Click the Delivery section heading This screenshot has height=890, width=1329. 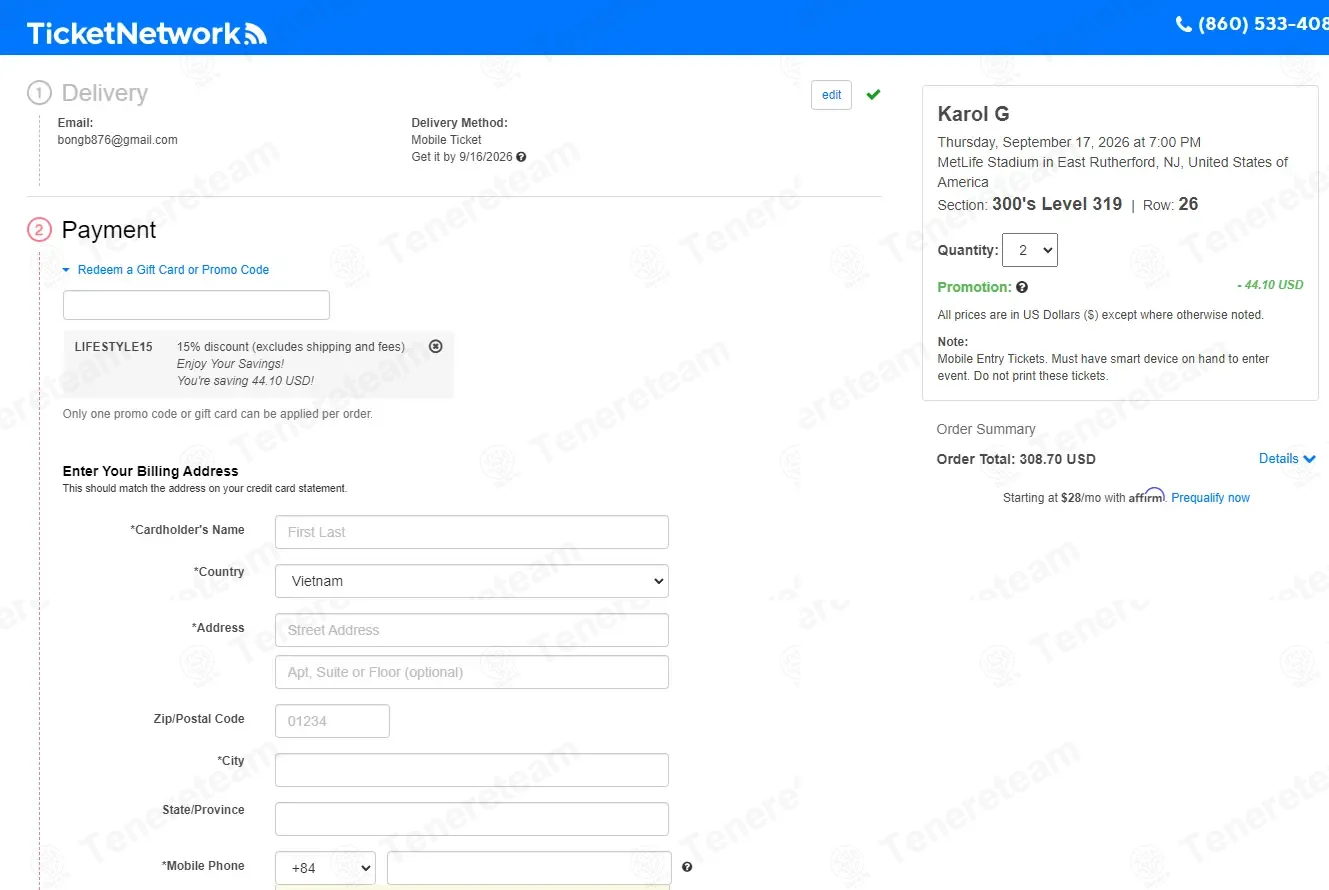click(x=105, y=93)
